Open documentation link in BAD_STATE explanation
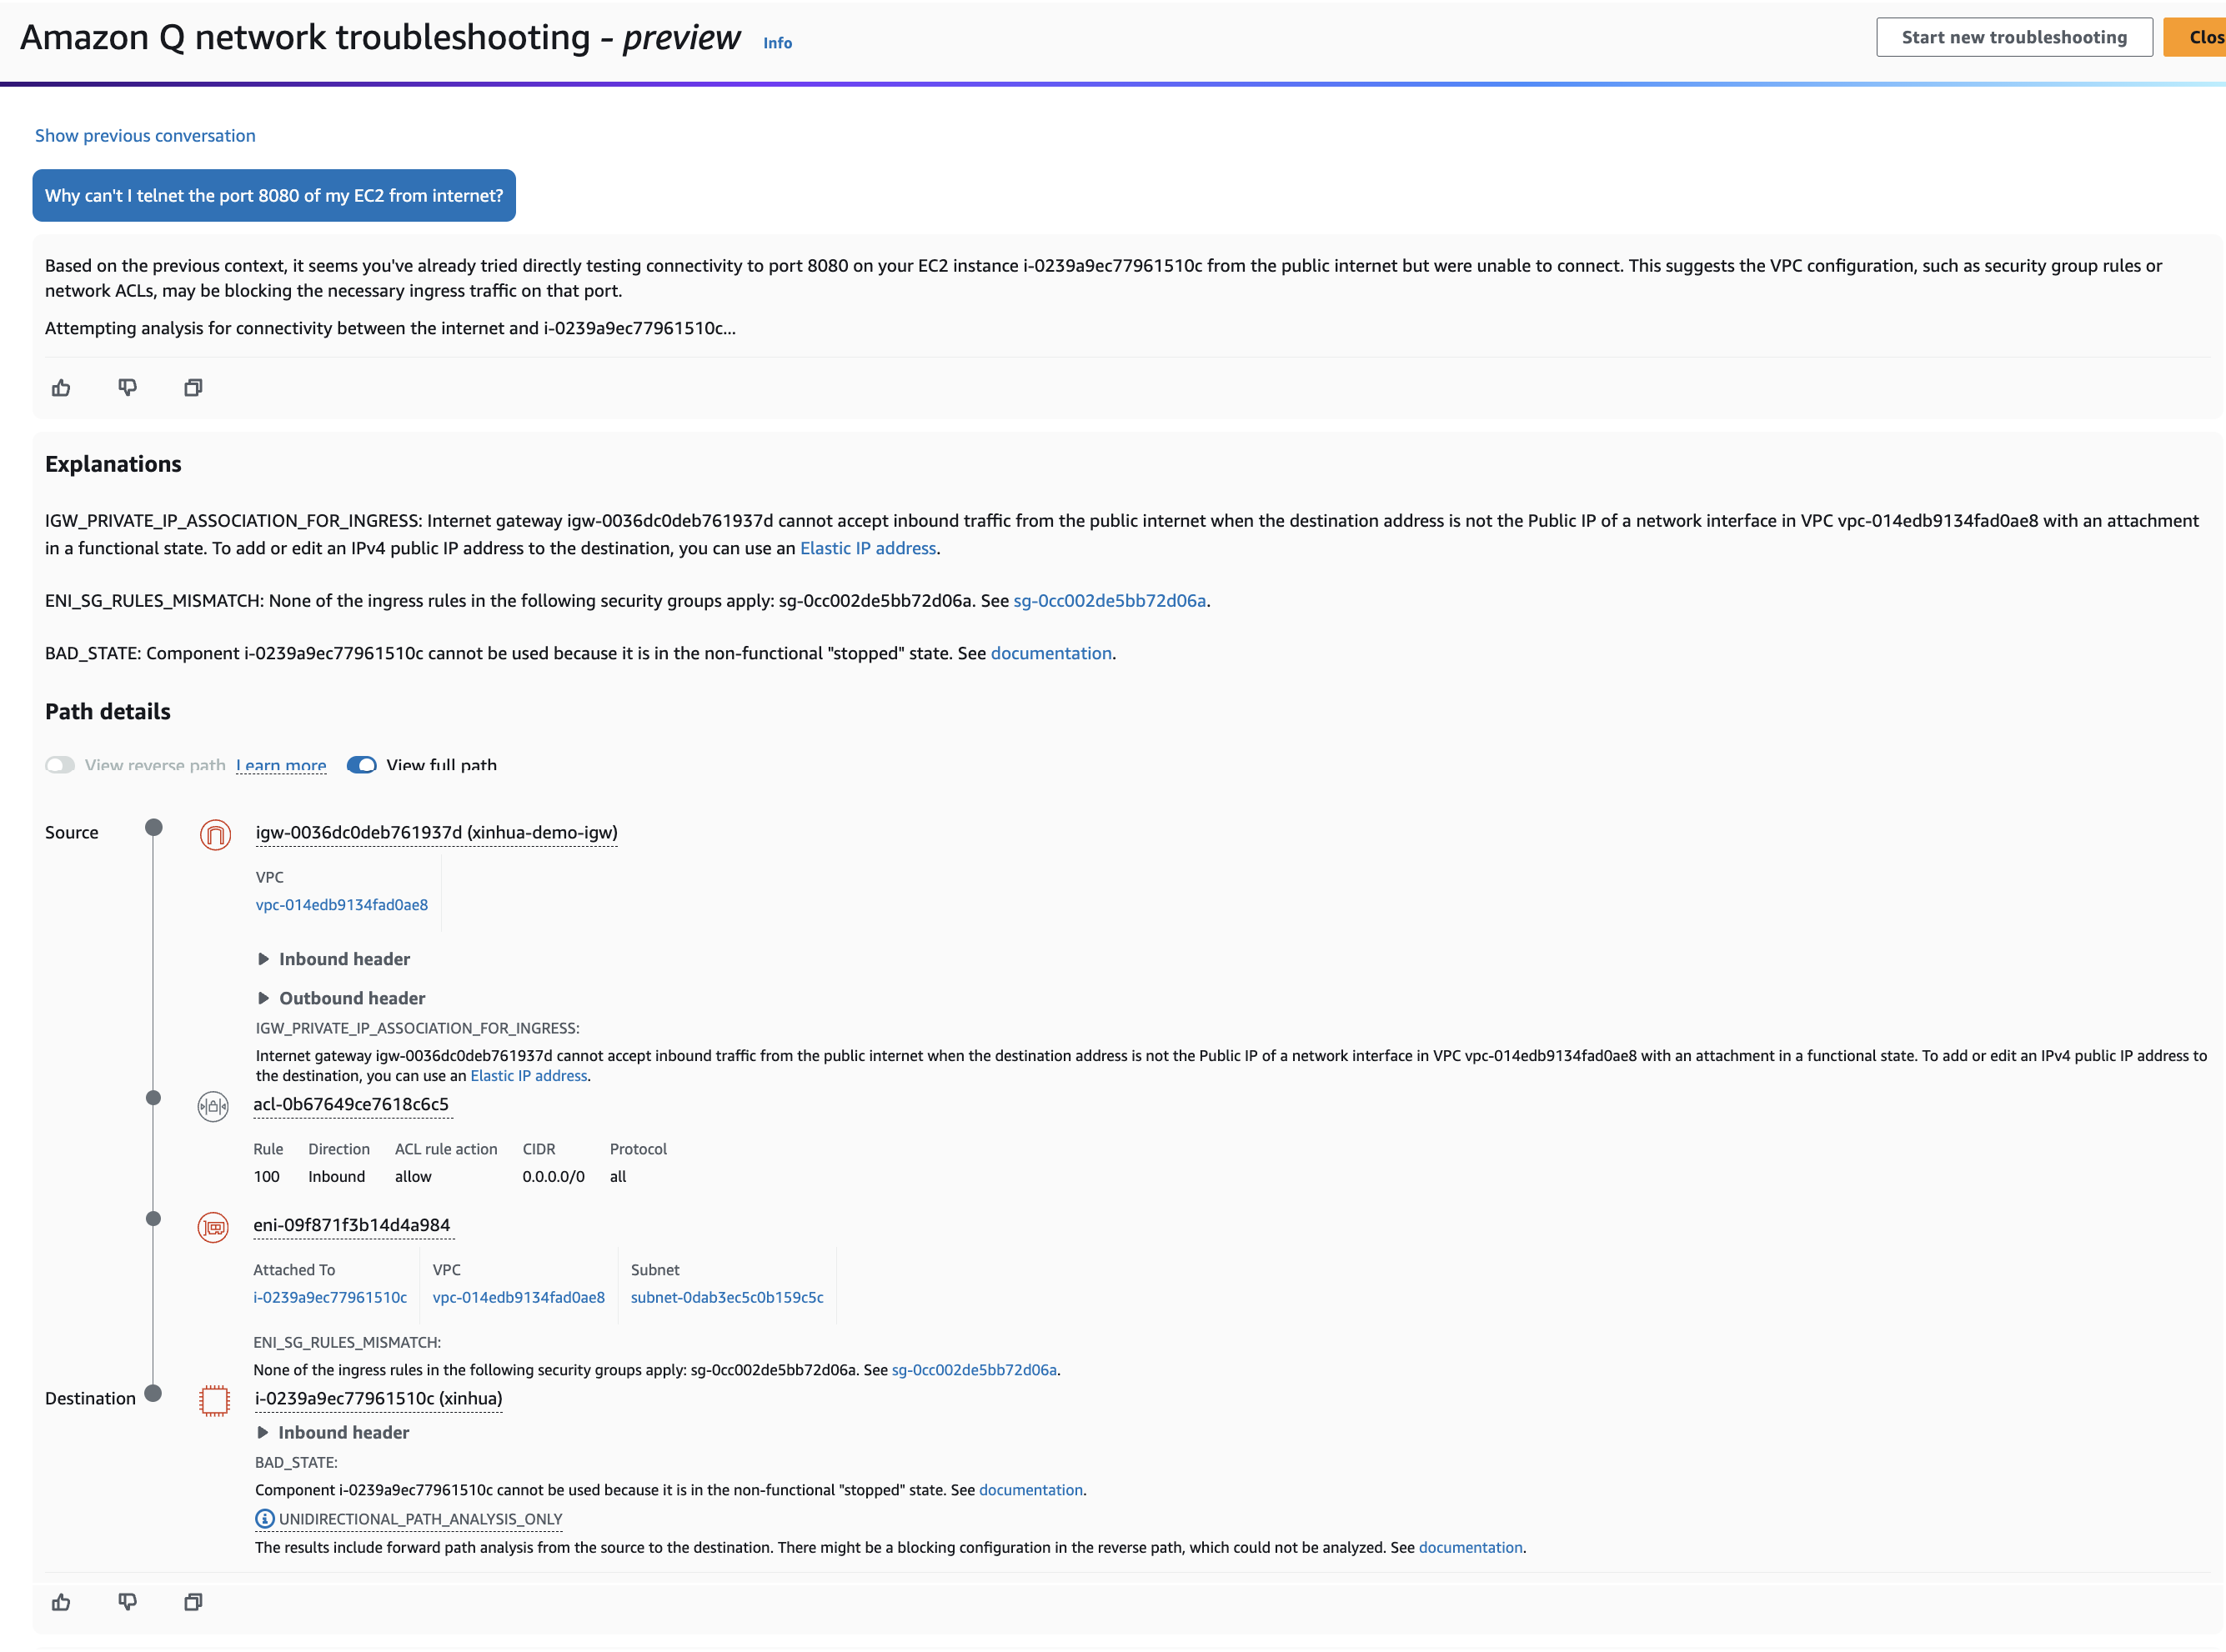 coord(1051,653)
